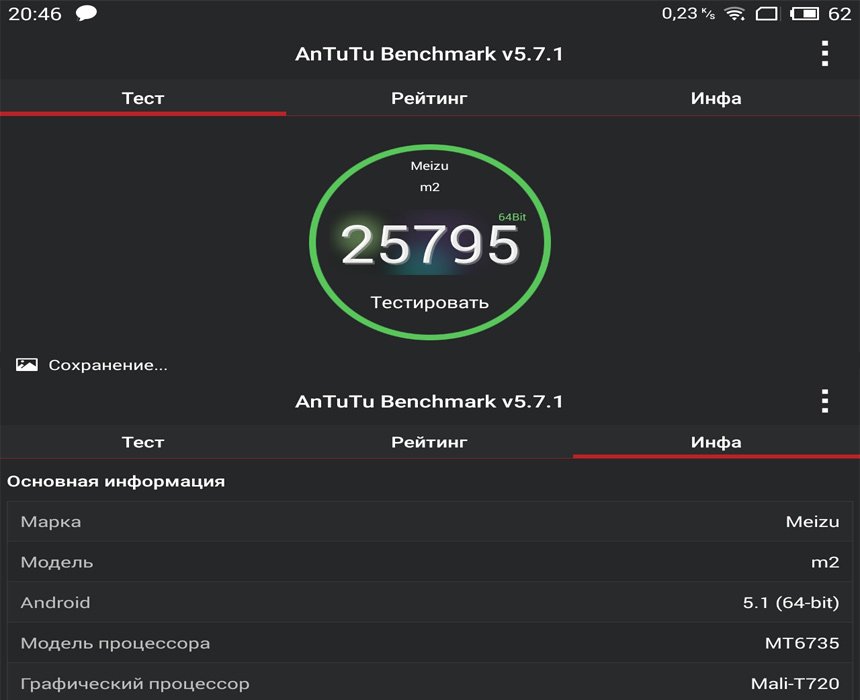
Task: Switch to the lower Рейтинг tab
Action: [x=429, y=442]
